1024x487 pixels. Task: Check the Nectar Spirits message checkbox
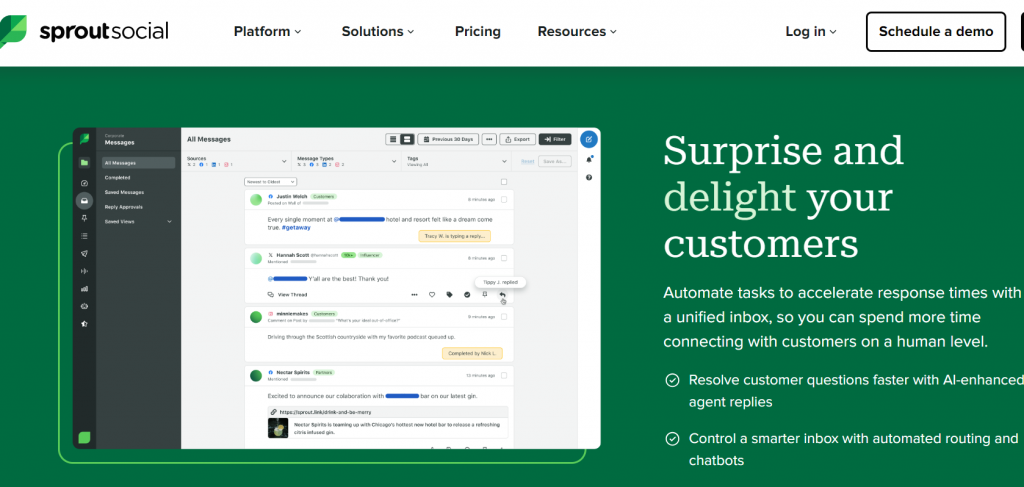[x=504, y=375]
